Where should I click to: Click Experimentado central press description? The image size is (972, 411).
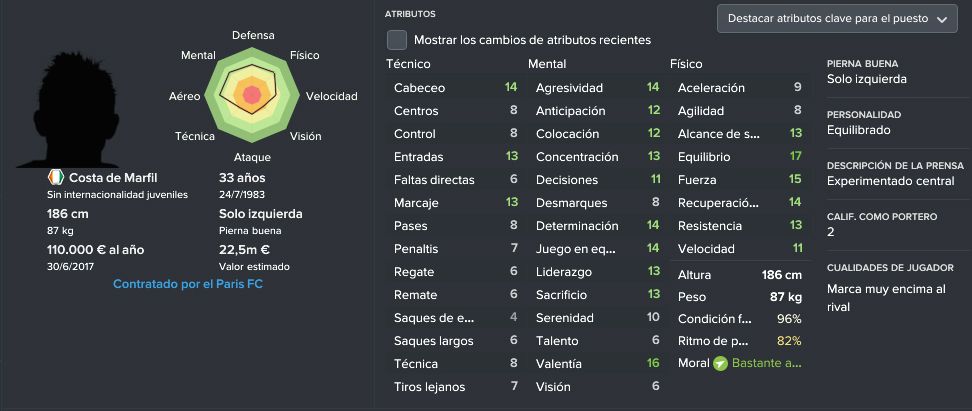point(891,181)
